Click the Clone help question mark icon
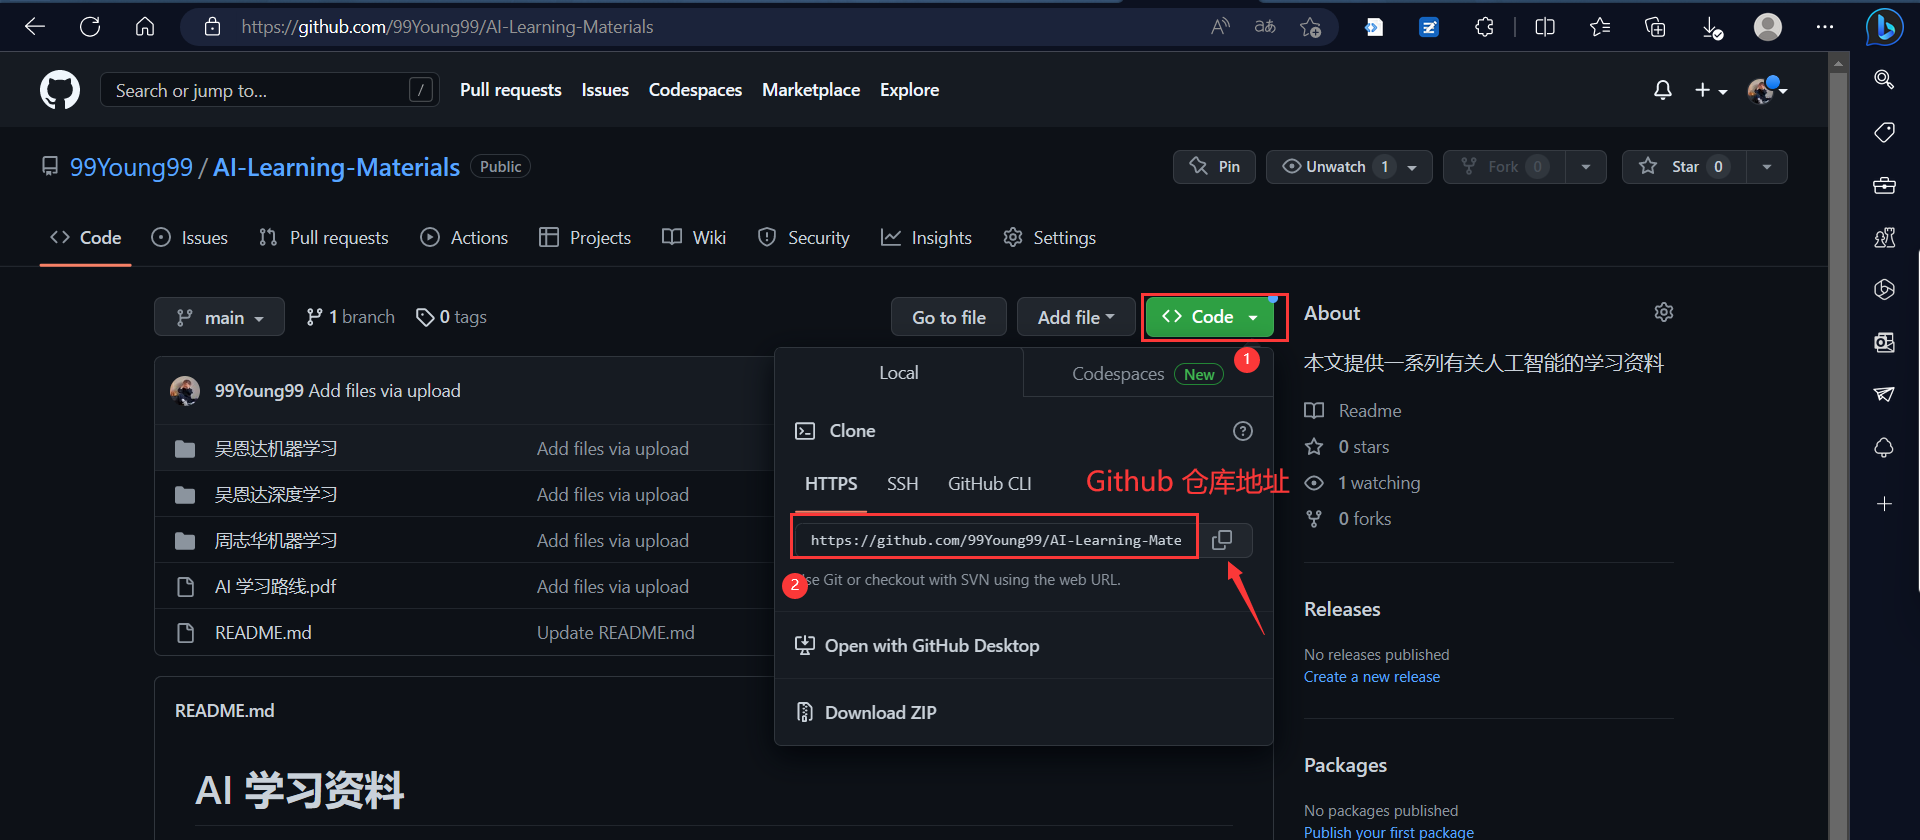Viewport: 1920px width, 840px height. (x=1242, y=431)
